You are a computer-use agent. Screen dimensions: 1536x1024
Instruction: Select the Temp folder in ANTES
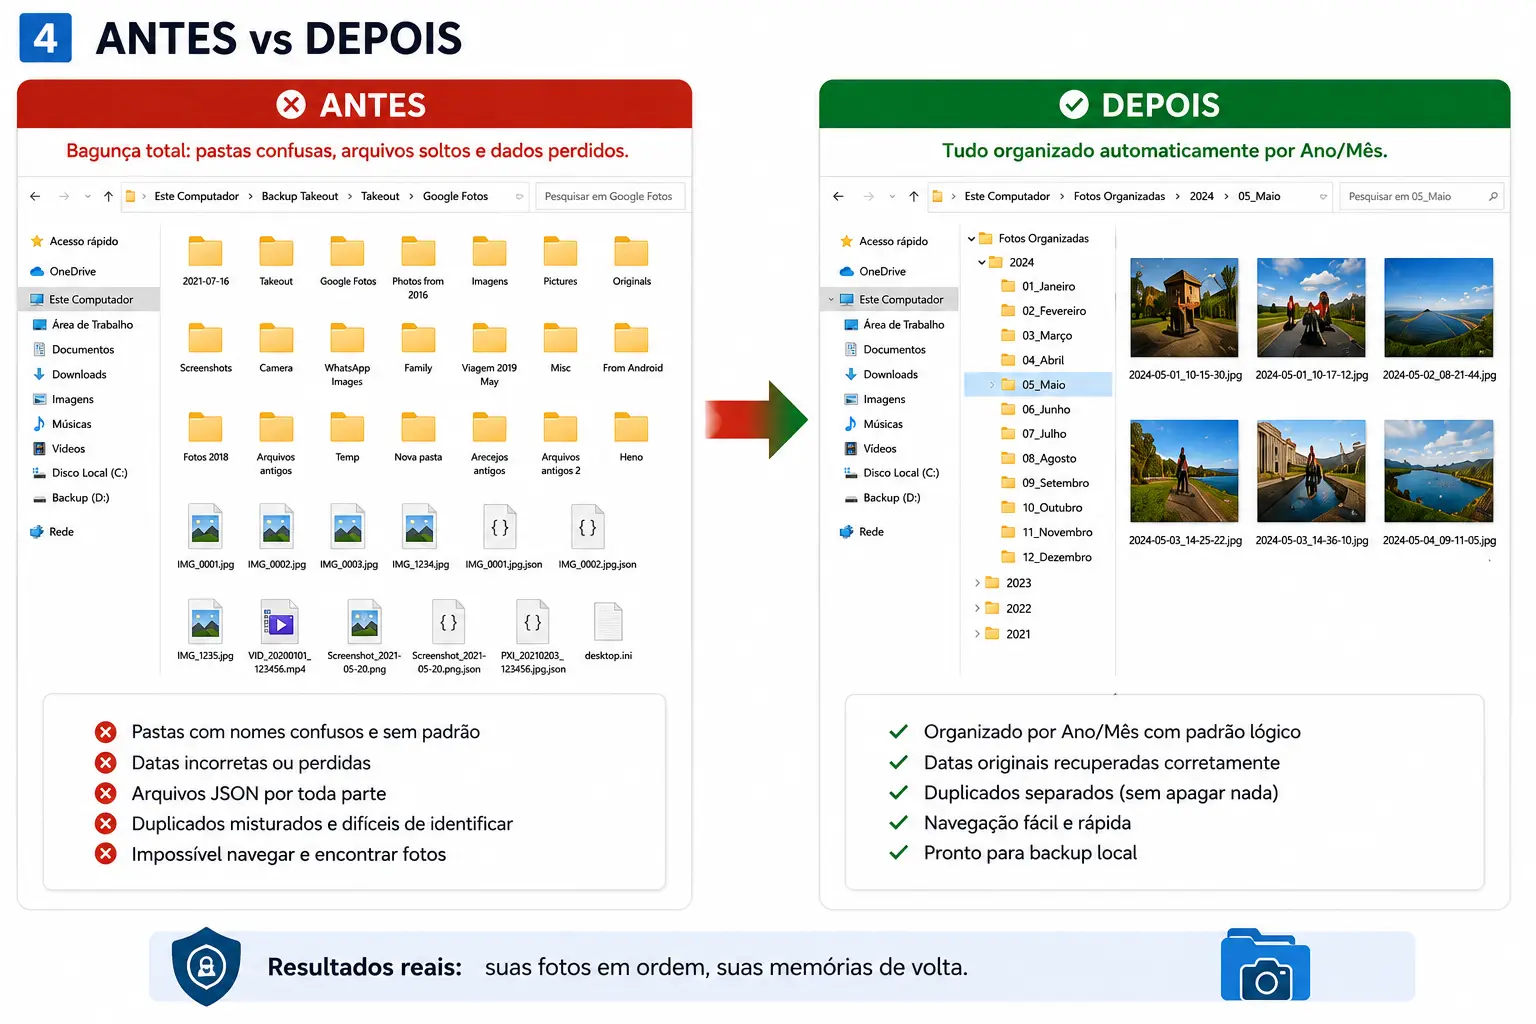point(347,437)
